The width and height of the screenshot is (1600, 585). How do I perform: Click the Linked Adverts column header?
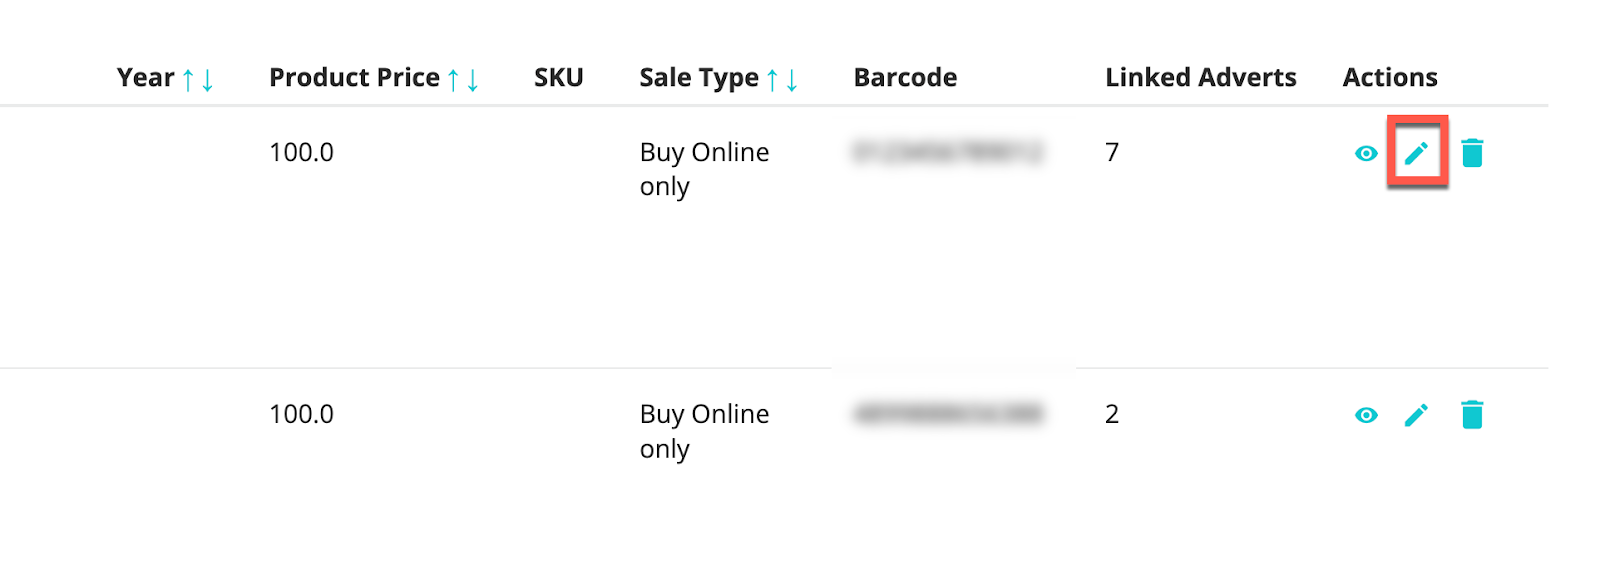[1201, 78]
